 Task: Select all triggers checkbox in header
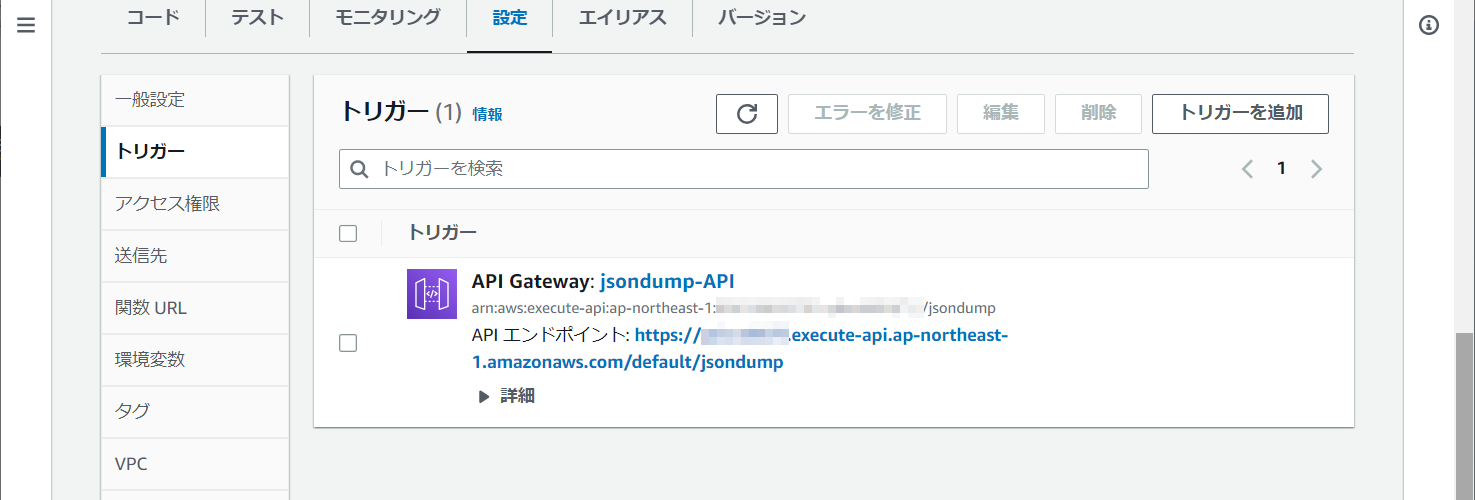[x=348, y=233]
